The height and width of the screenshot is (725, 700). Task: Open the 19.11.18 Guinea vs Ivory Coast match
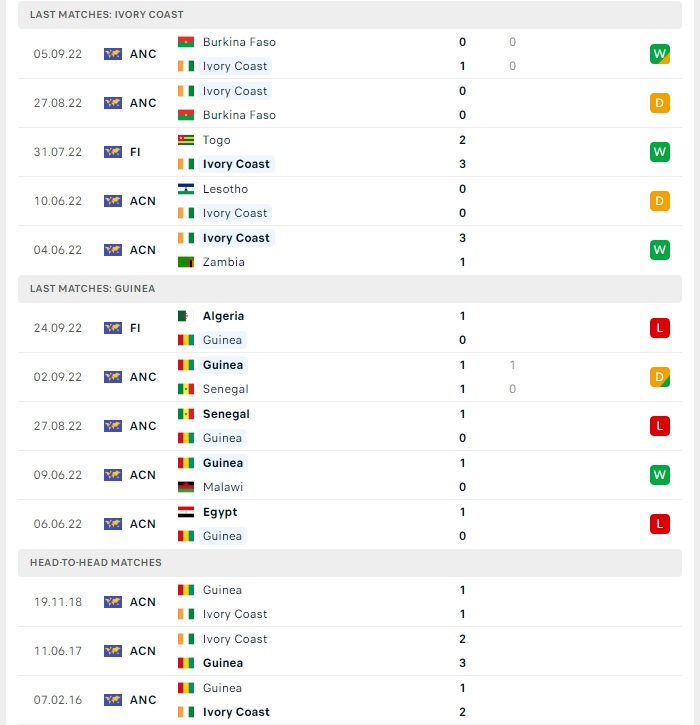point(350,602)
